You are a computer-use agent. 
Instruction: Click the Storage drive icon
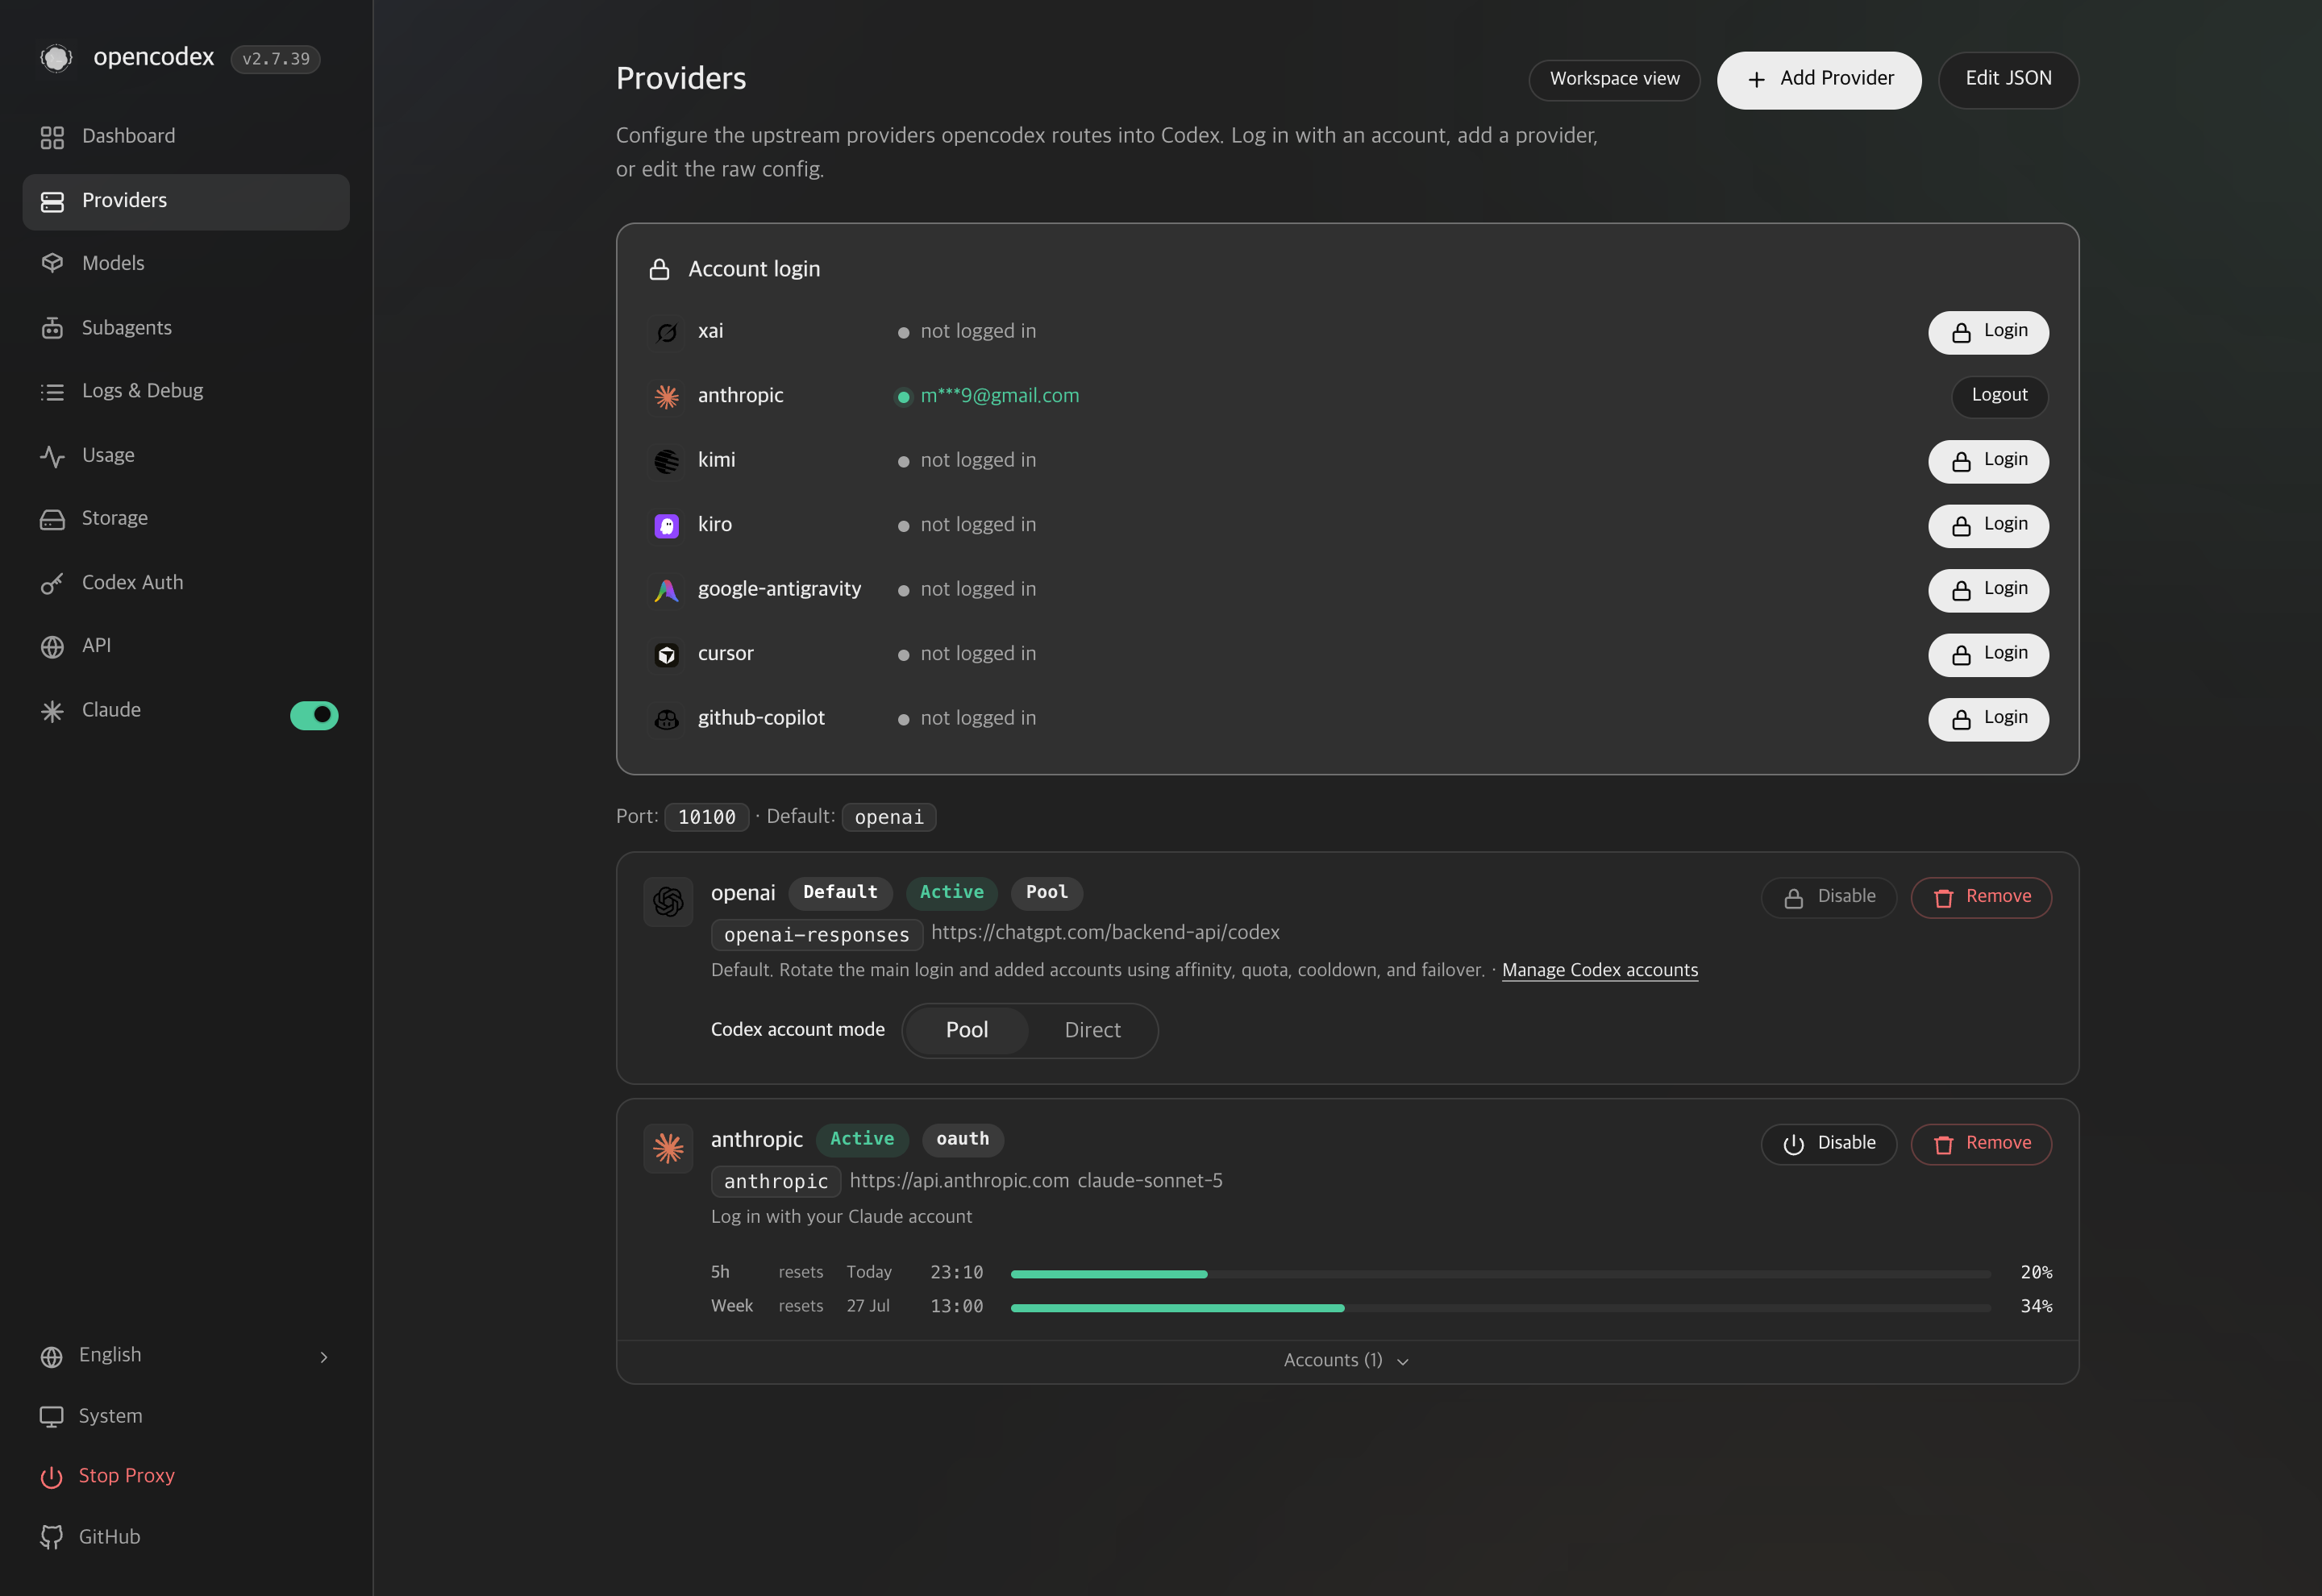pos(52,519)
